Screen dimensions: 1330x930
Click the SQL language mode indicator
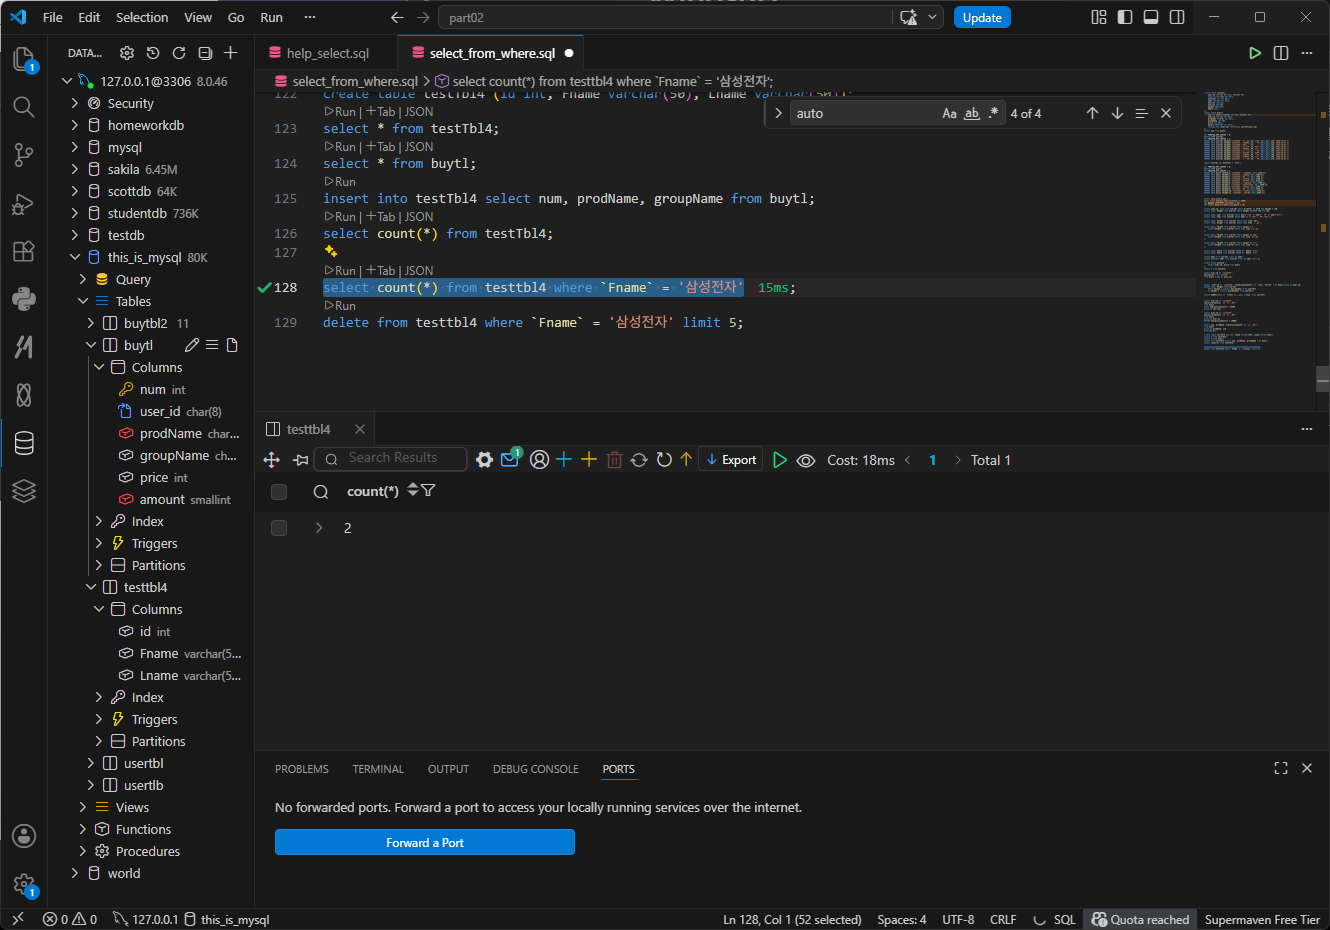[x=1064, y=919]
